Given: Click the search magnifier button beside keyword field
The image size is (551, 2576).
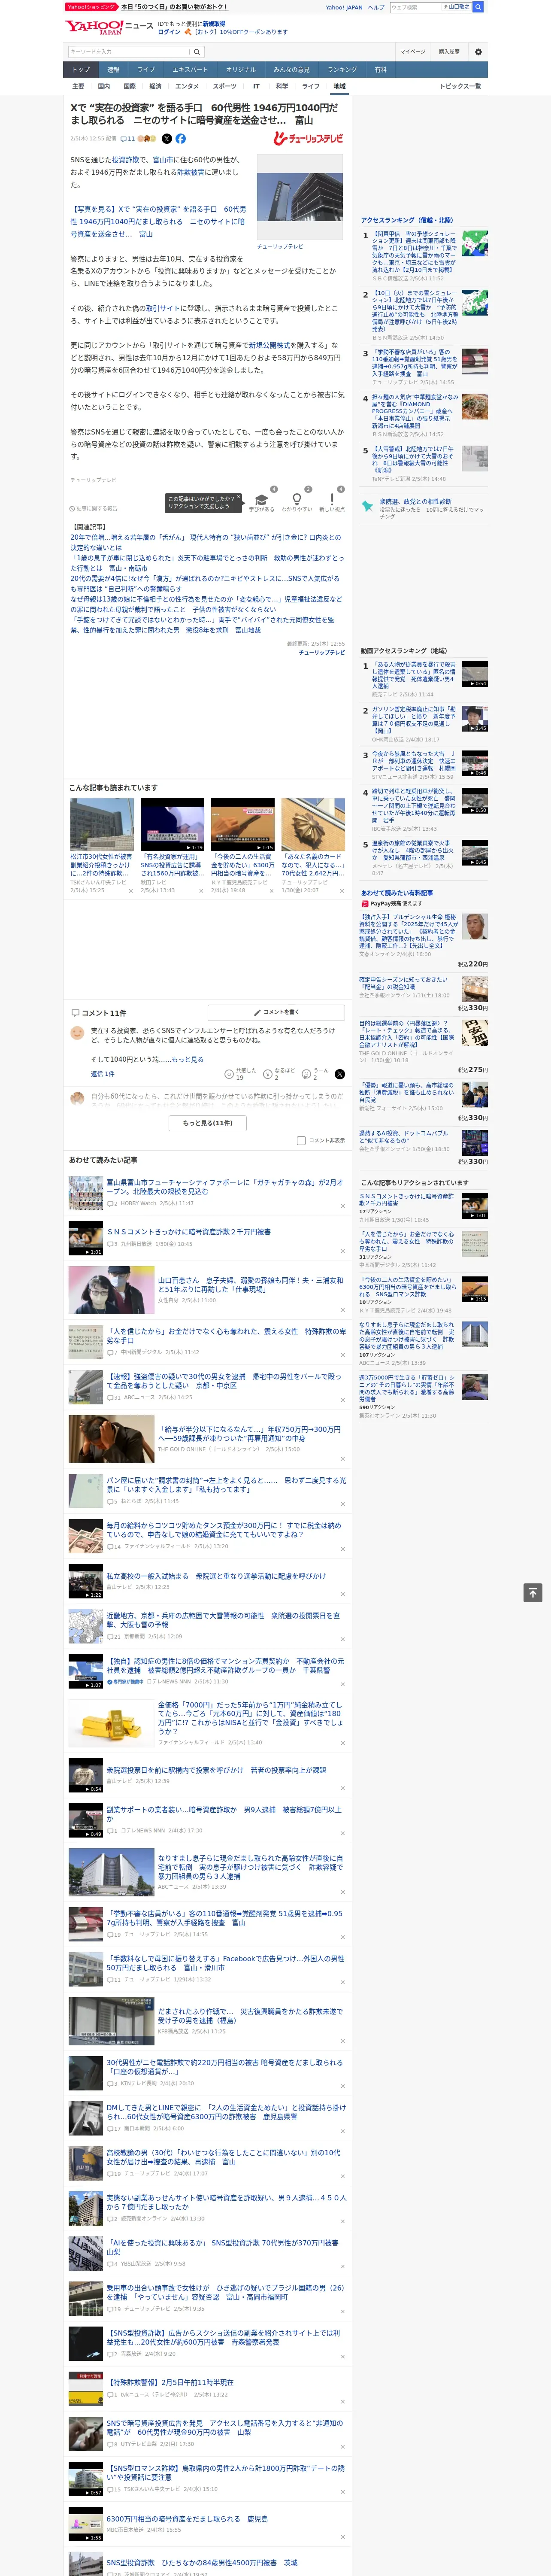Looking at the screenshot, I should click(197, 52).
